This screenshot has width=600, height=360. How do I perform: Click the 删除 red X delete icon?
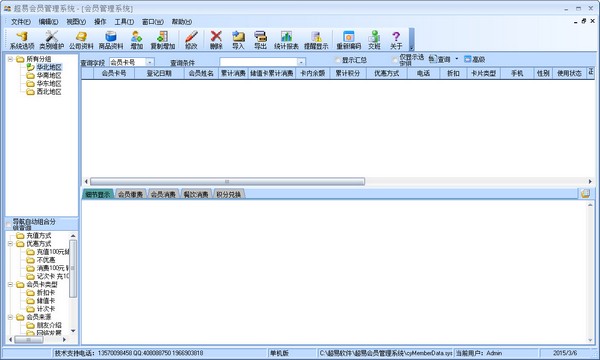(216, 40)
